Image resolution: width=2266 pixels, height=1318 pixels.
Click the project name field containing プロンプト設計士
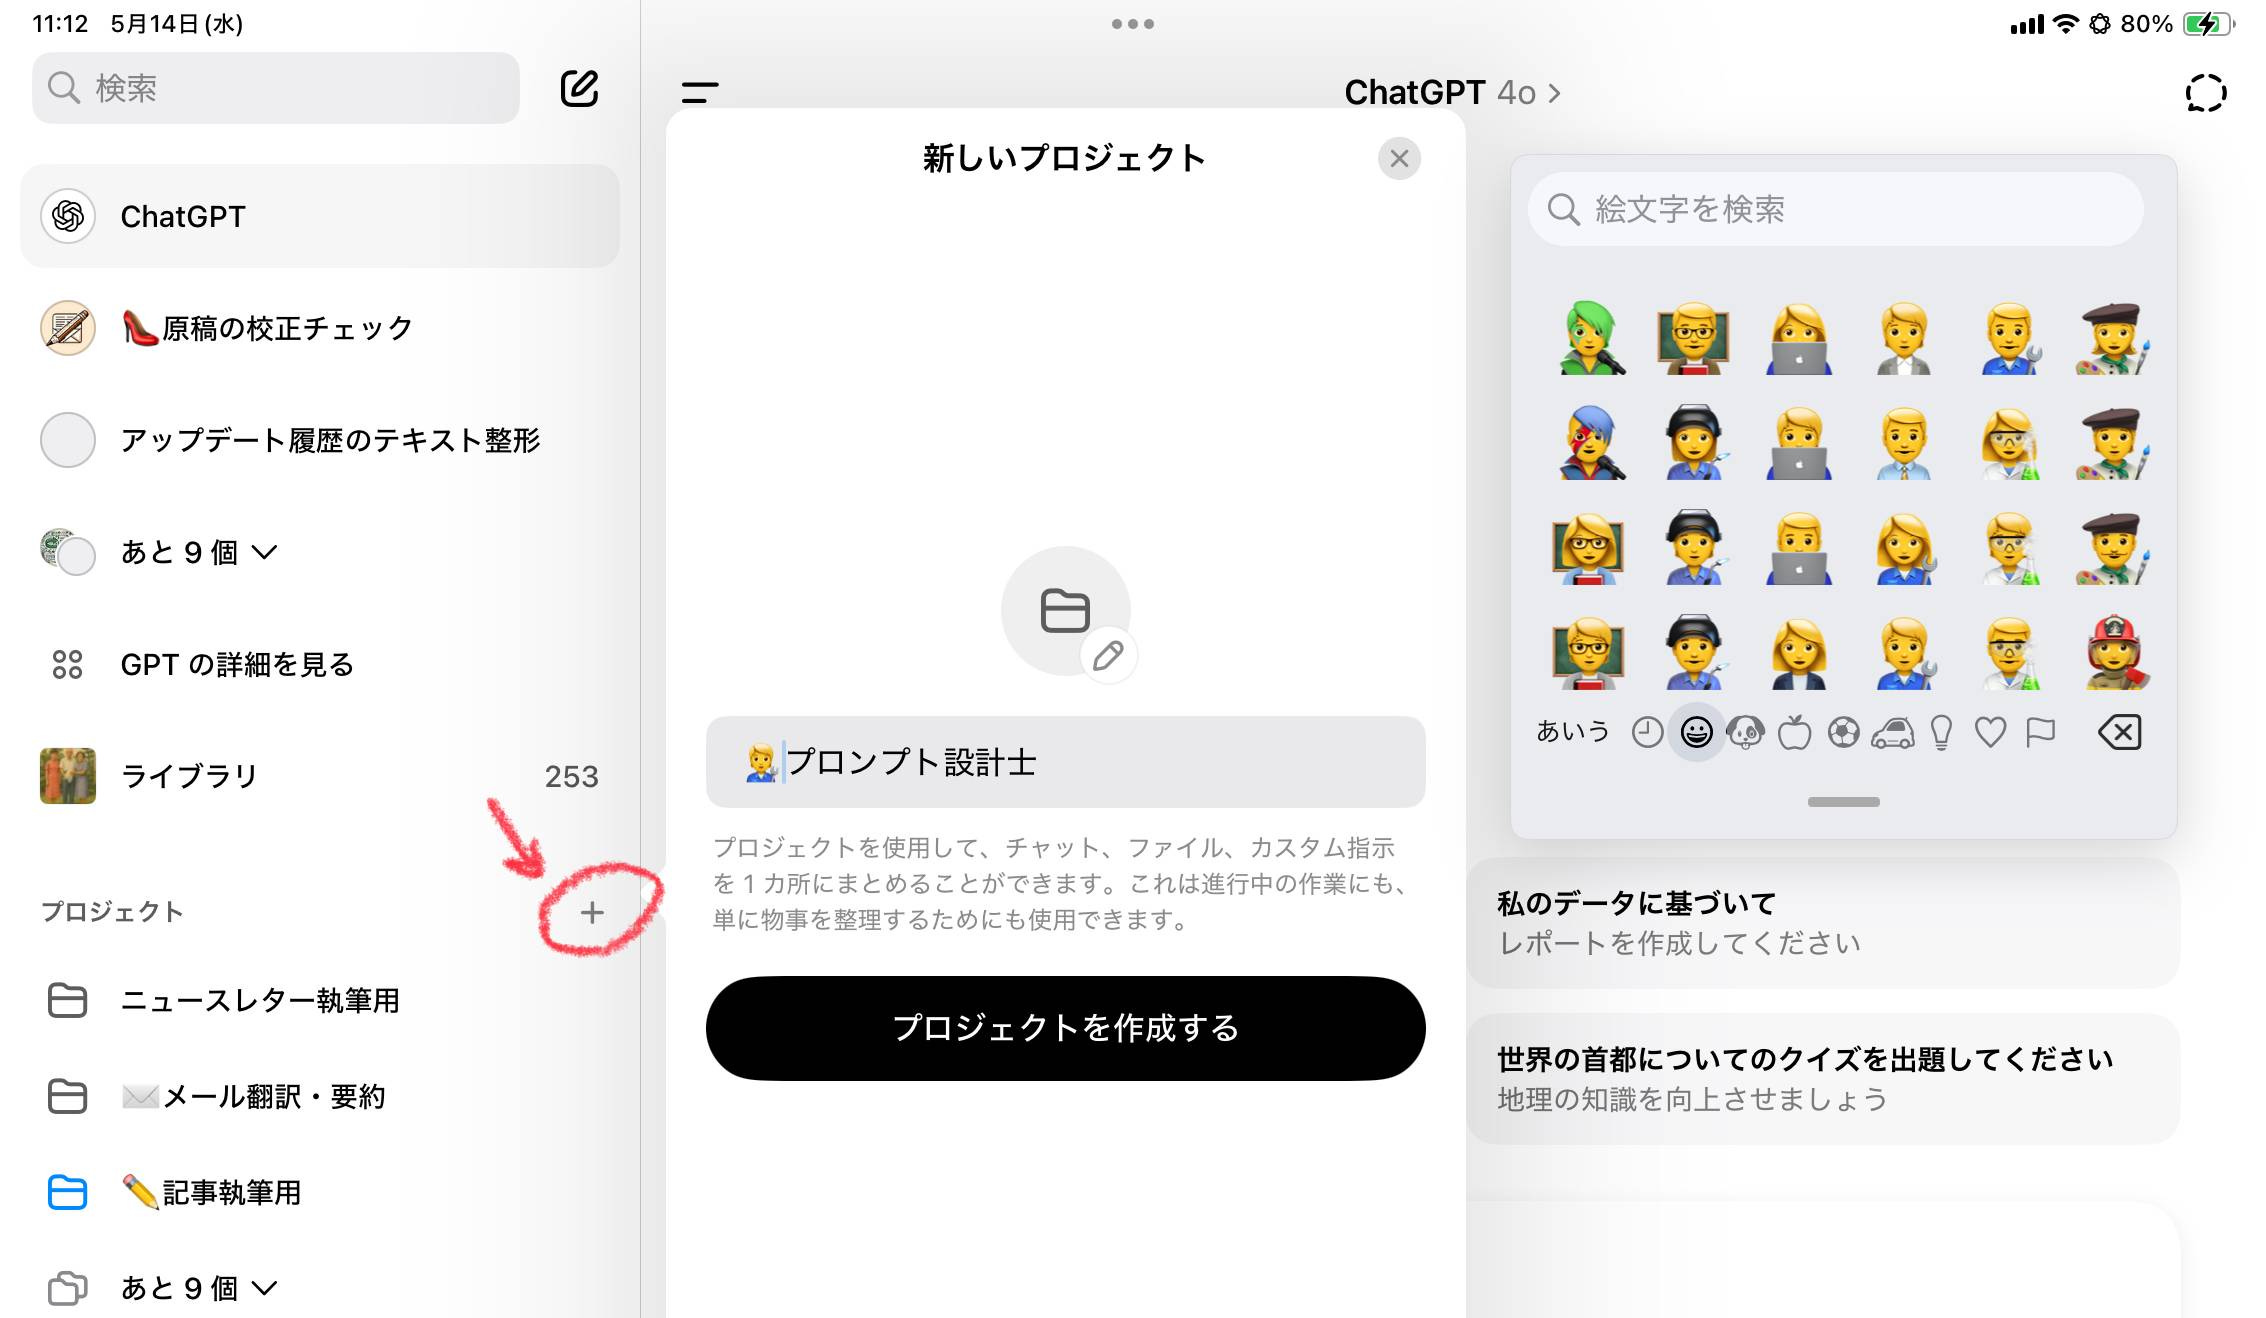pyautogui.click(x=1065, y=762)
